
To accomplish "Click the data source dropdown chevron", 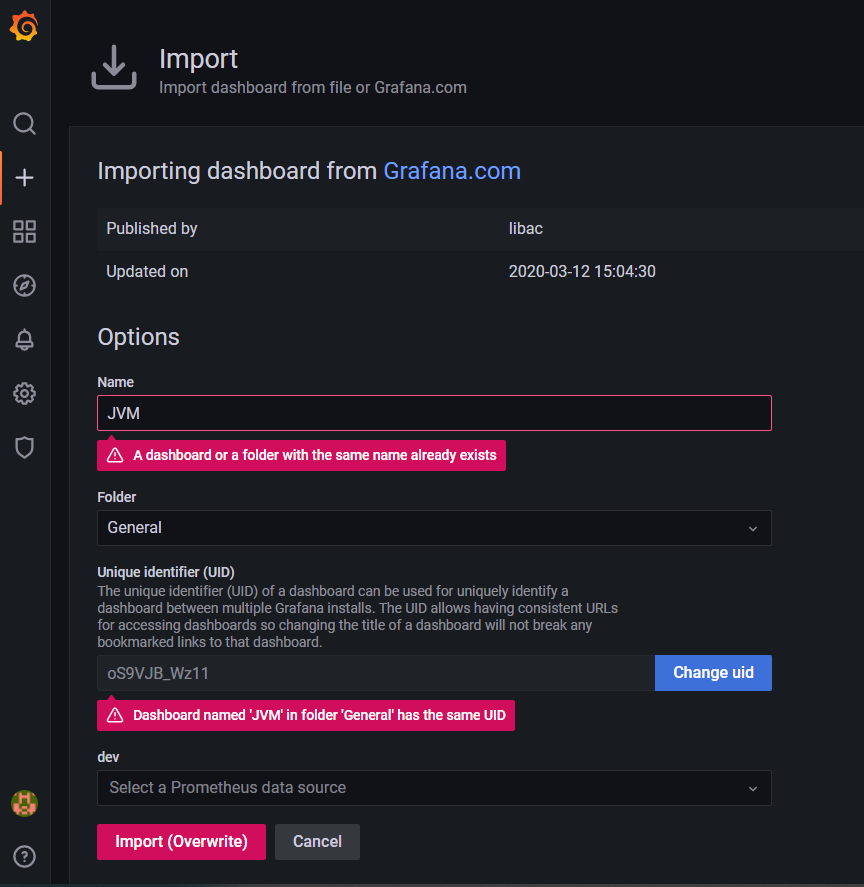I will click(x=753, y=789).
